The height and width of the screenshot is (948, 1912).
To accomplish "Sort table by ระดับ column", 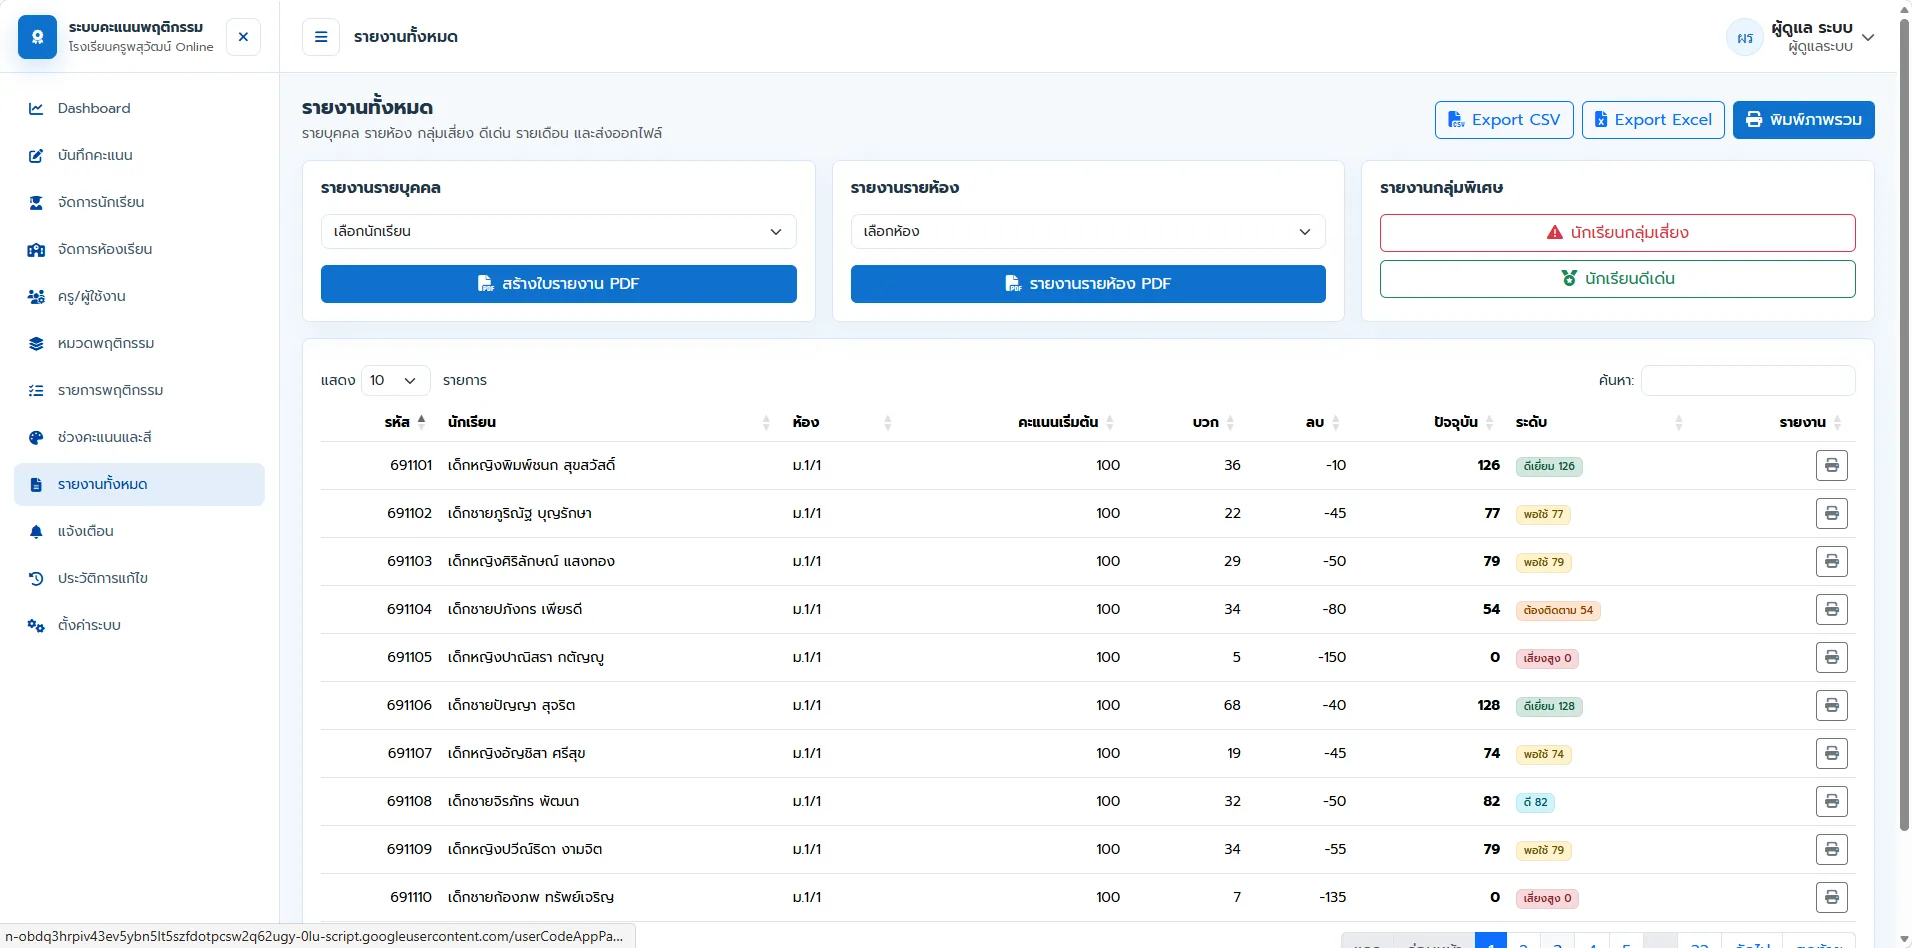I will point(1600,422).
